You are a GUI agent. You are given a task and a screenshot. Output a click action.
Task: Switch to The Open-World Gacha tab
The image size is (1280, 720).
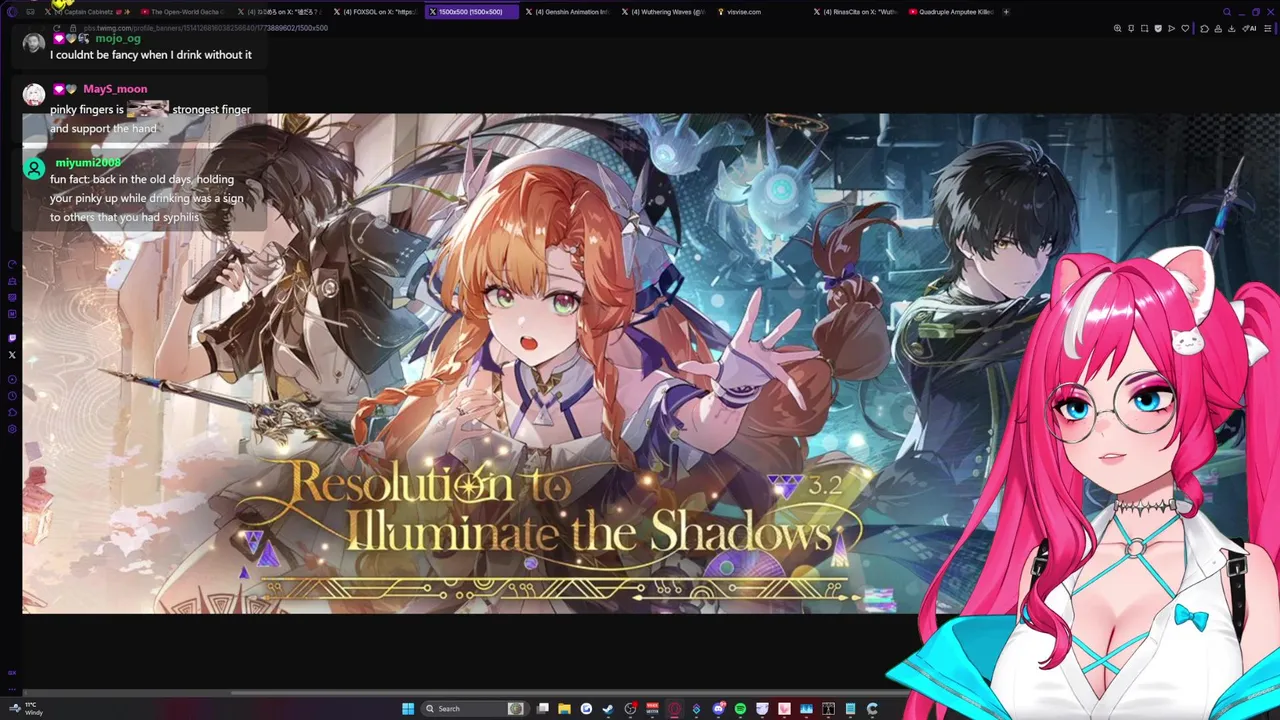[x=184, y=12]
